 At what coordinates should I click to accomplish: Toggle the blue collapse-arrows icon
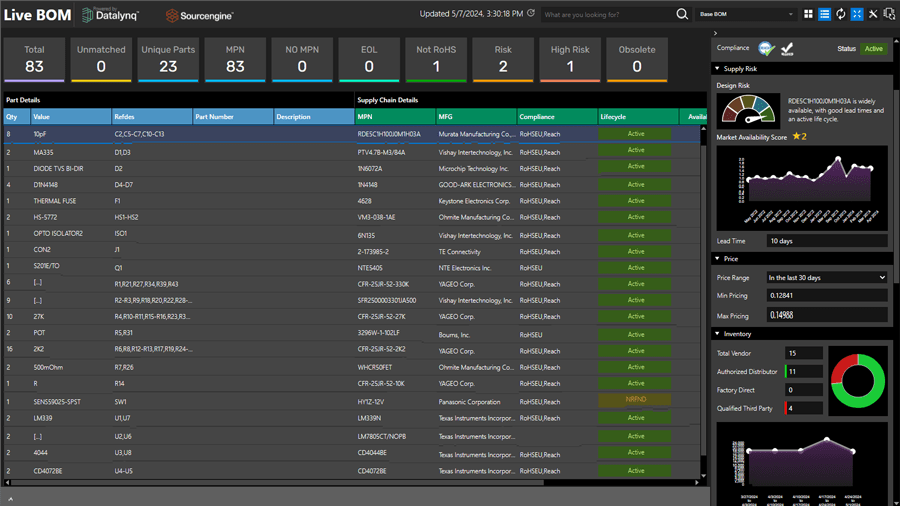[x=856, y=14]
